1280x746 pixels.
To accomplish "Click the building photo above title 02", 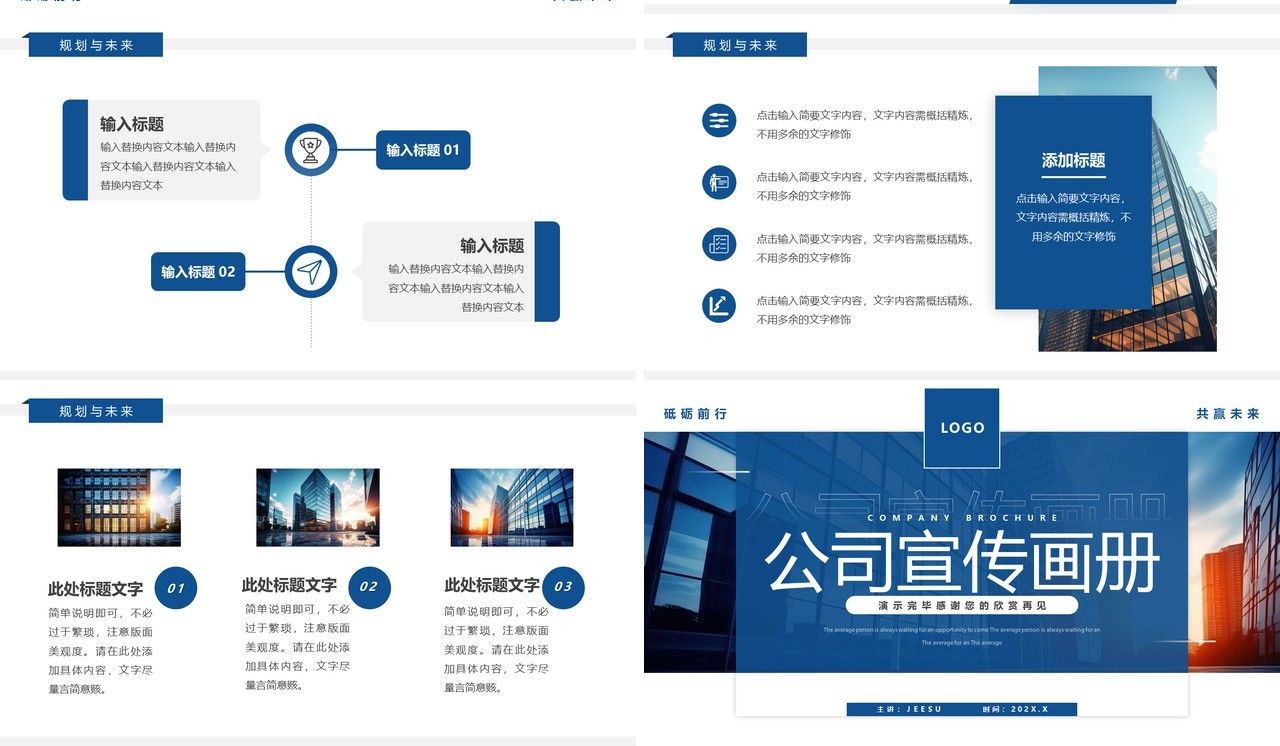I will 318,507.
